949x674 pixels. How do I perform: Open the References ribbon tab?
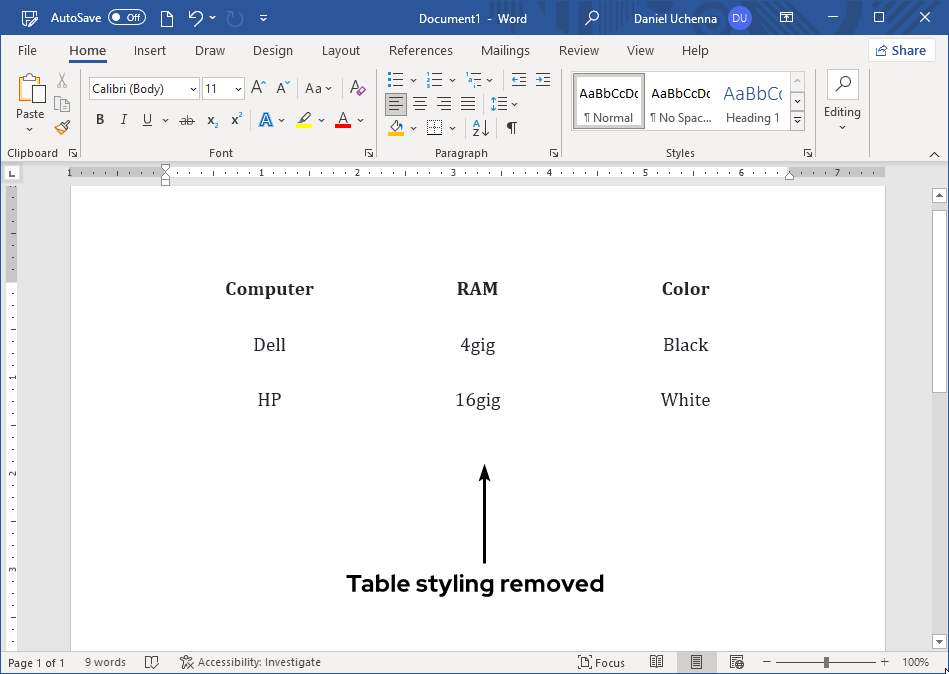click(x=420, y=50)
